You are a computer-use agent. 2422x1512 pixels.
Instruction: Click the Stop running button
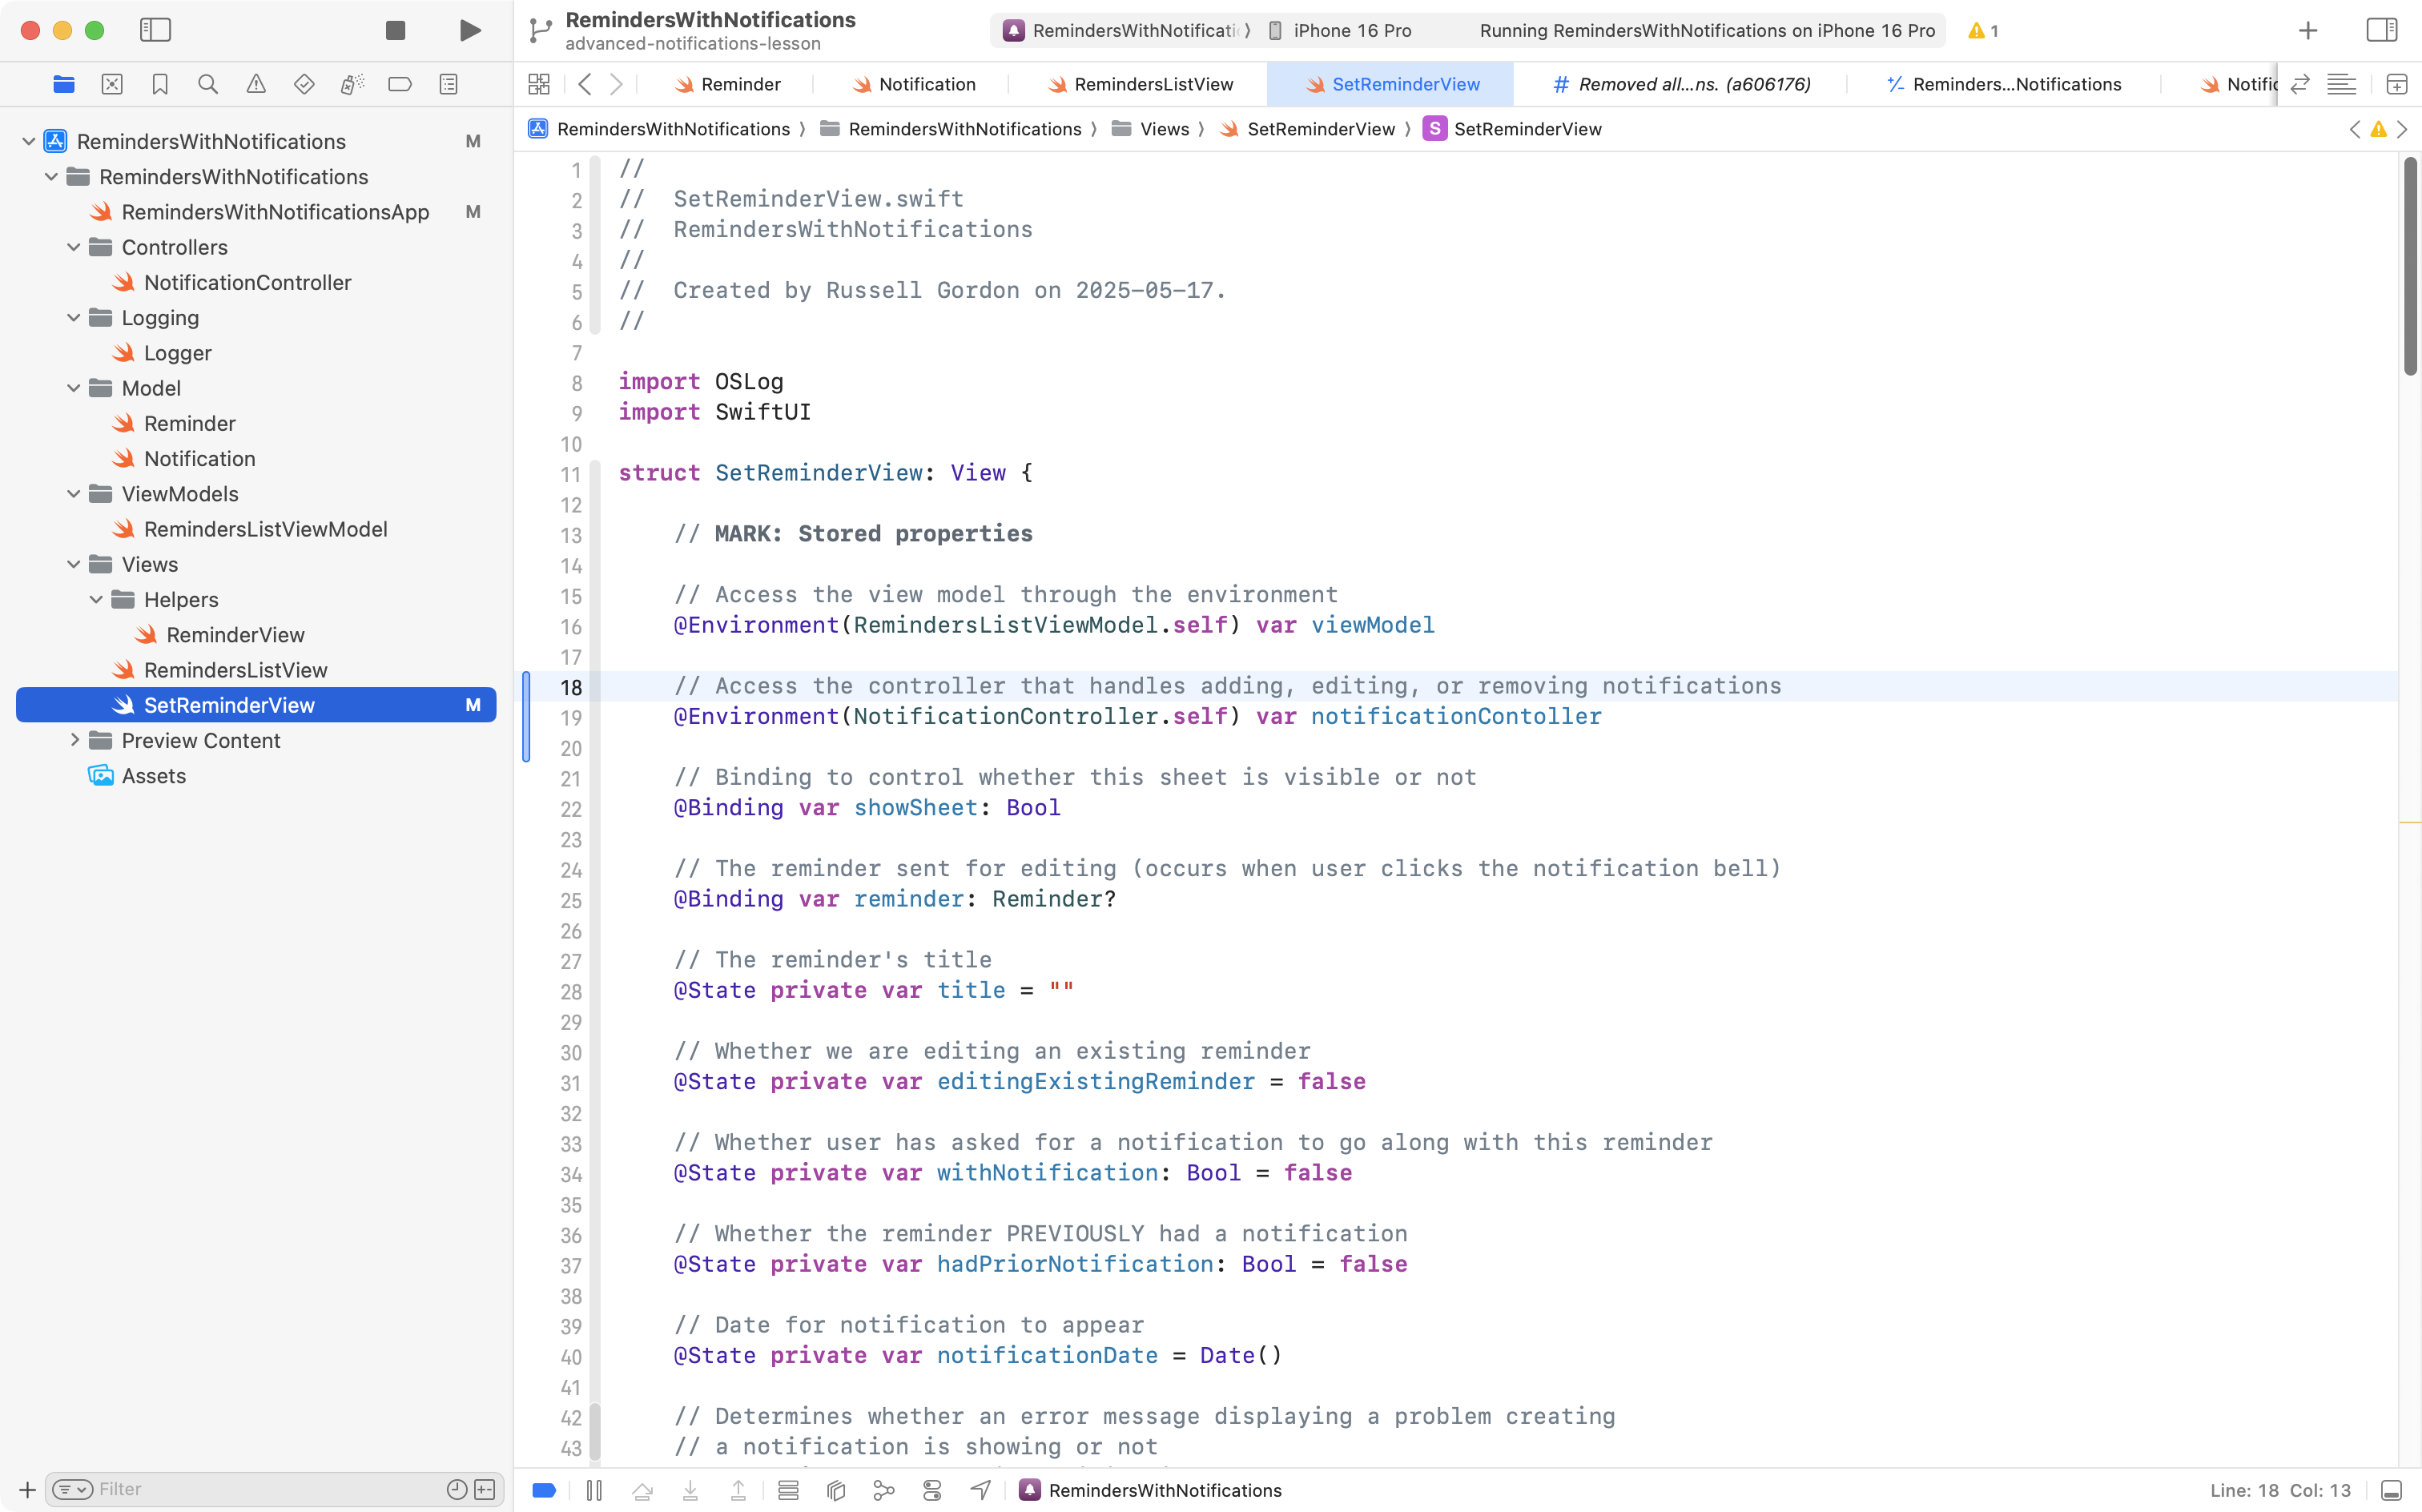pyautogui.click(x=395, y=30)
